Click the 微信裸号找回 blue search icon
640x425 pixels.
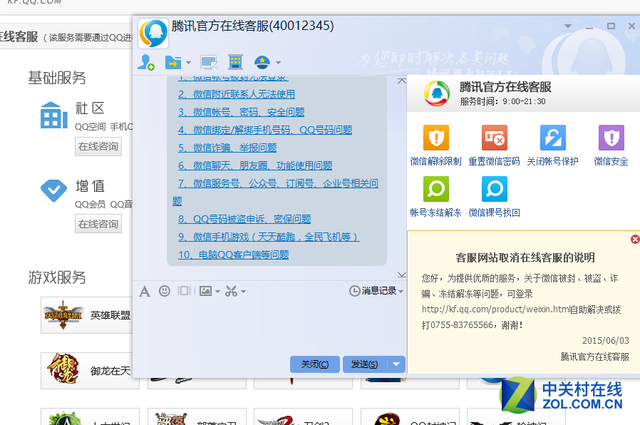click(x=494, y=189)
